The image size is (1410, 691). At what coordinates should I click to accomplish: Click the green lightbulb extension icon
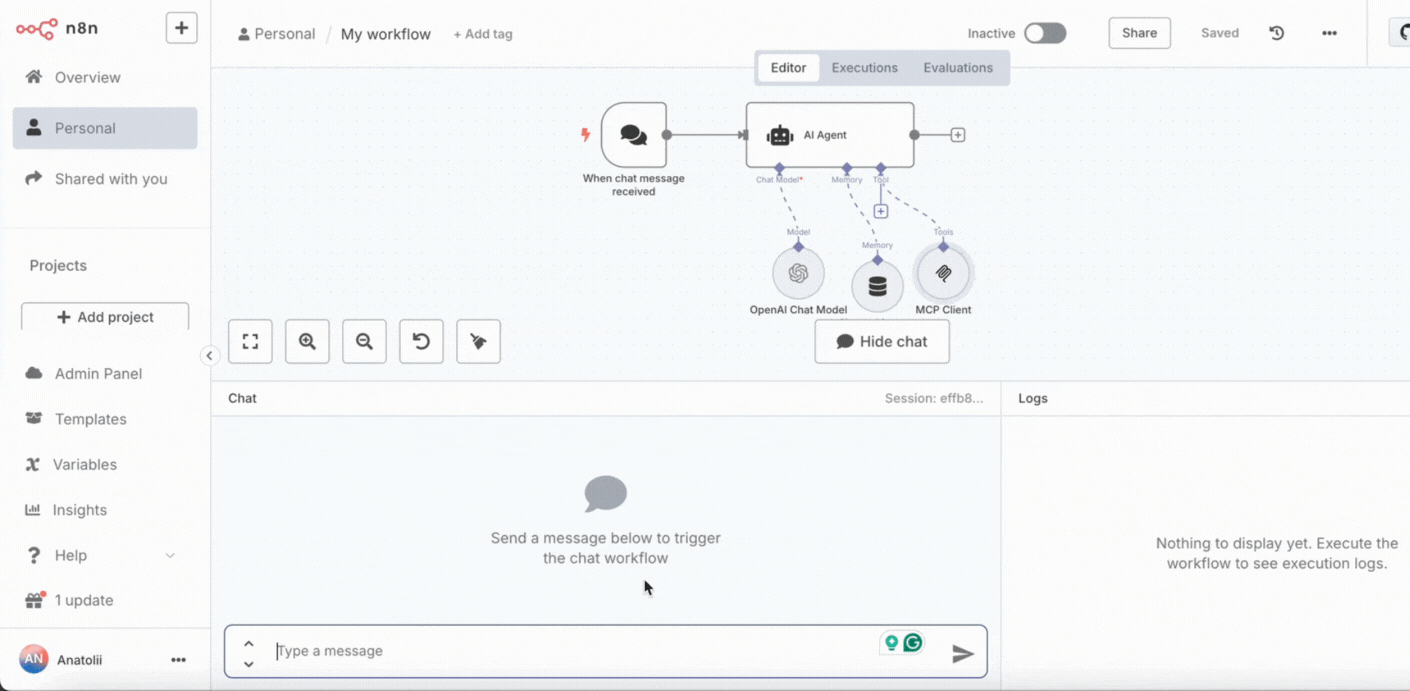[x=891, y=643]
